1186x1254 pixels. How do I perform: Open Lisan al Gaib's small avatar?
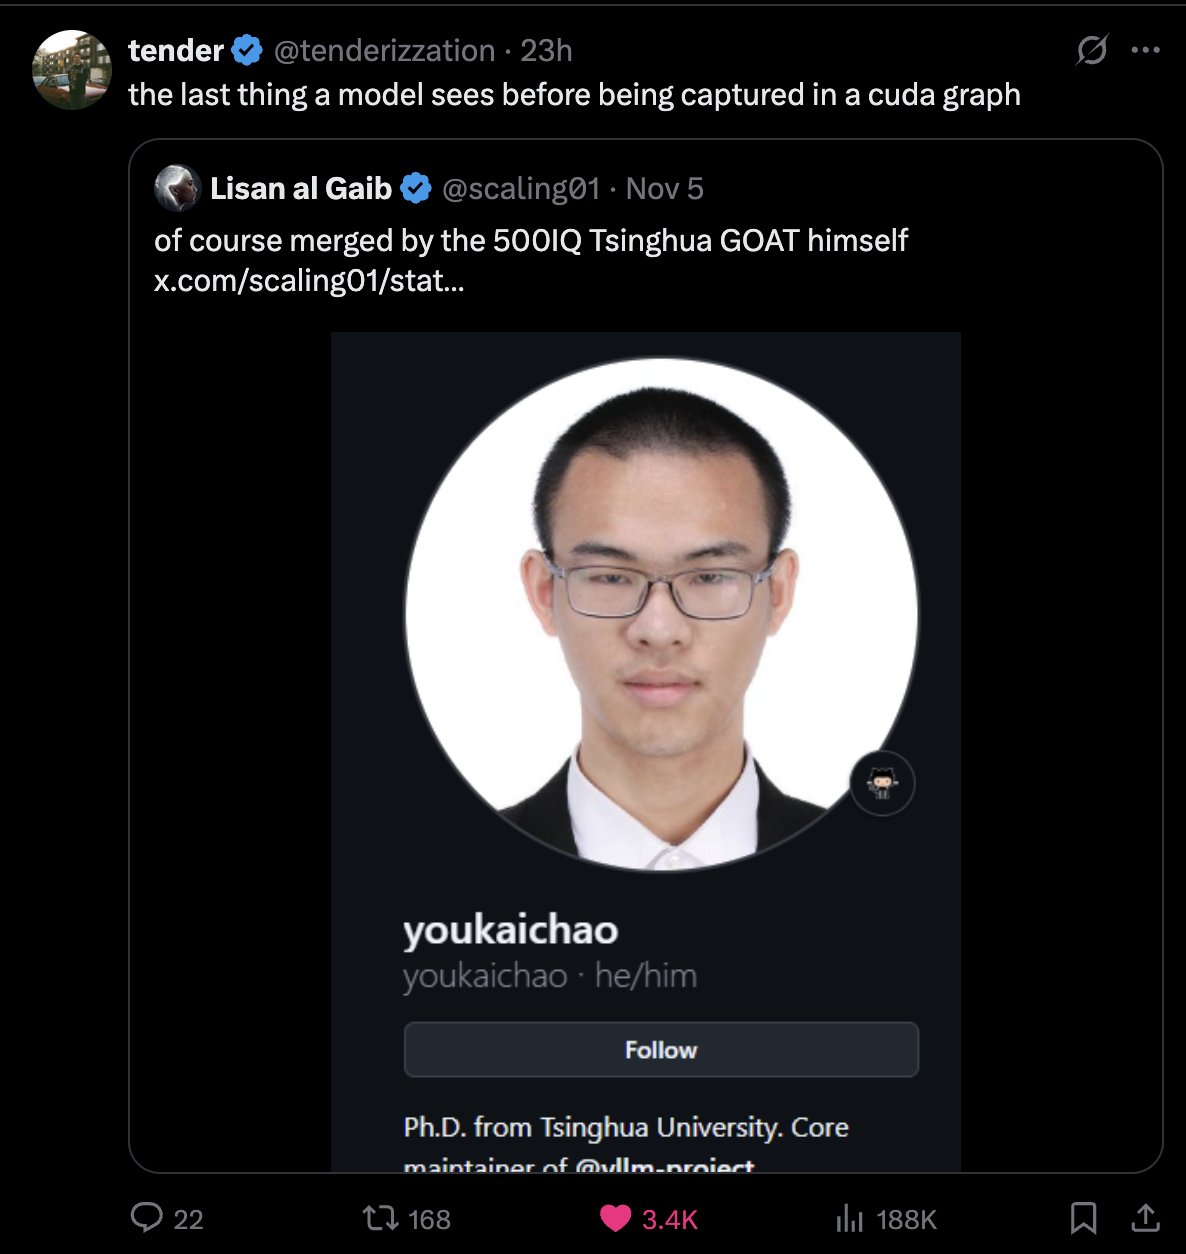pos(177,188)
